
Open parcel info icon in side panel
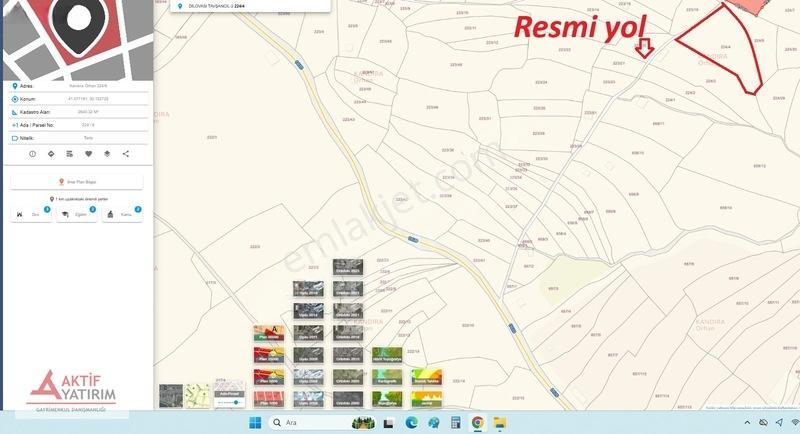pyautogui.click(x=33, y=154)
